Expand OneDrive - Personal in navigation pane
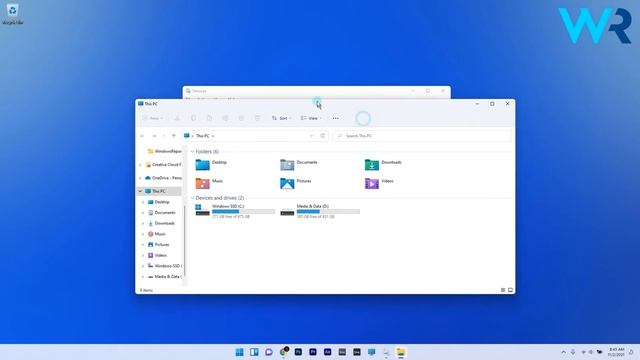Image resolution: width=640 pixels, height=360 pixels. (x=140, y=178)
